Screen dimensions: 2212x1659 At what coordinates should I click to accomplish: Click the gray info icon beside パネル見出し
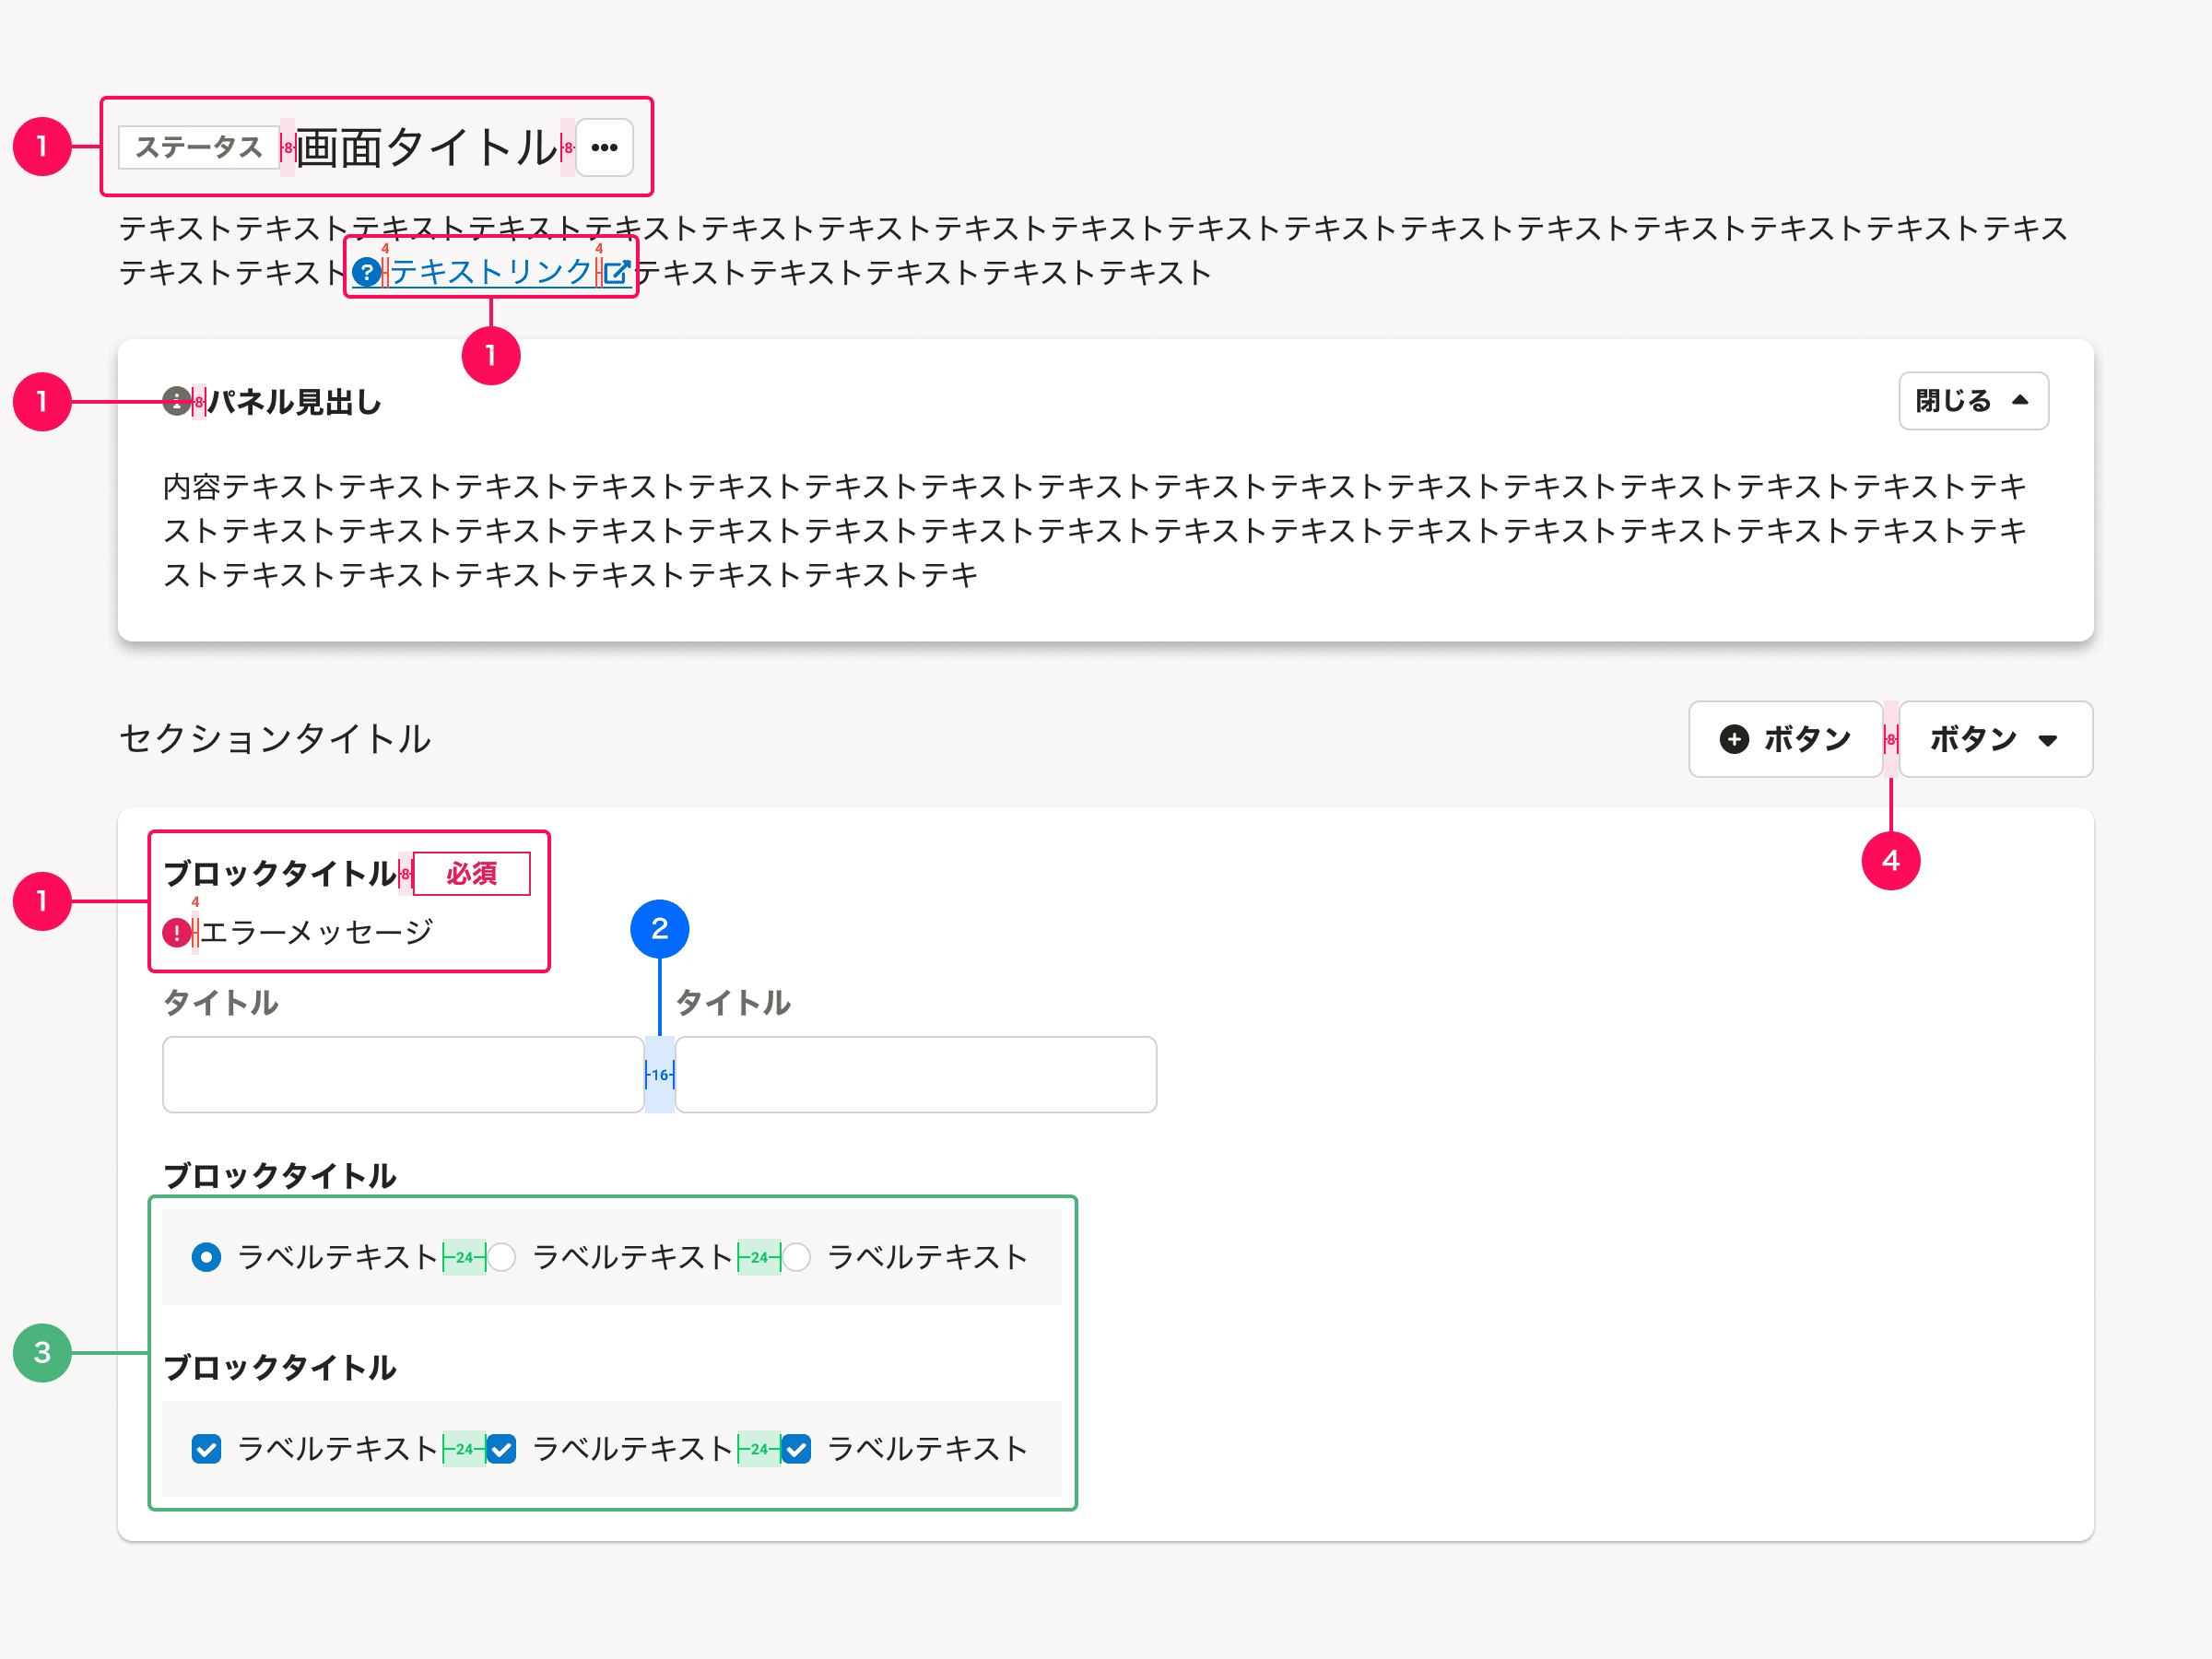176,401
